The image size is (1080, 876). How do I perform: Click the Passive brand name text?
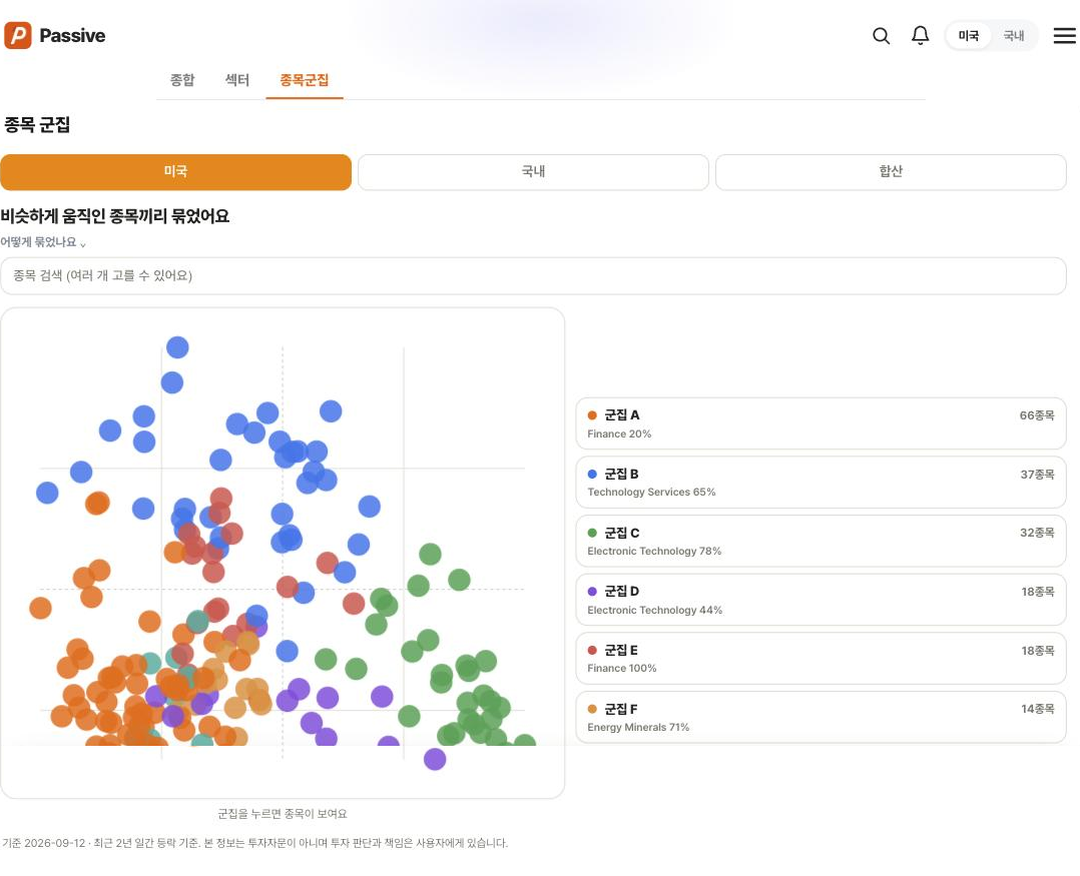(x=72, y=36)
